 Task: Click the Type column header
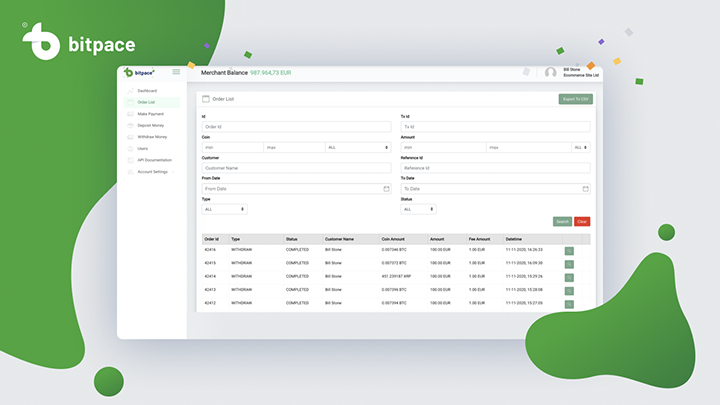click(x=236, y=239)
